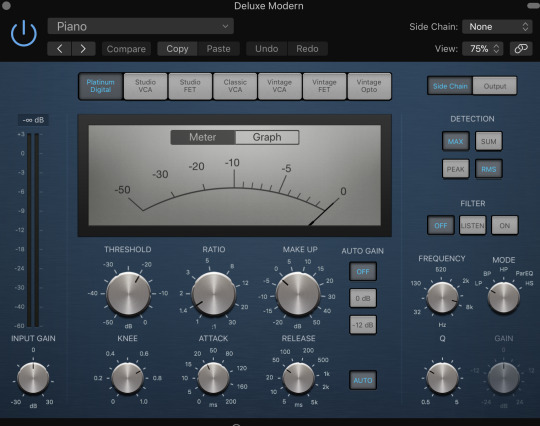The width and height of the screenshot is (540, 426).
Task: Click the filter Frequency knob
Action: tap(443, 297)
